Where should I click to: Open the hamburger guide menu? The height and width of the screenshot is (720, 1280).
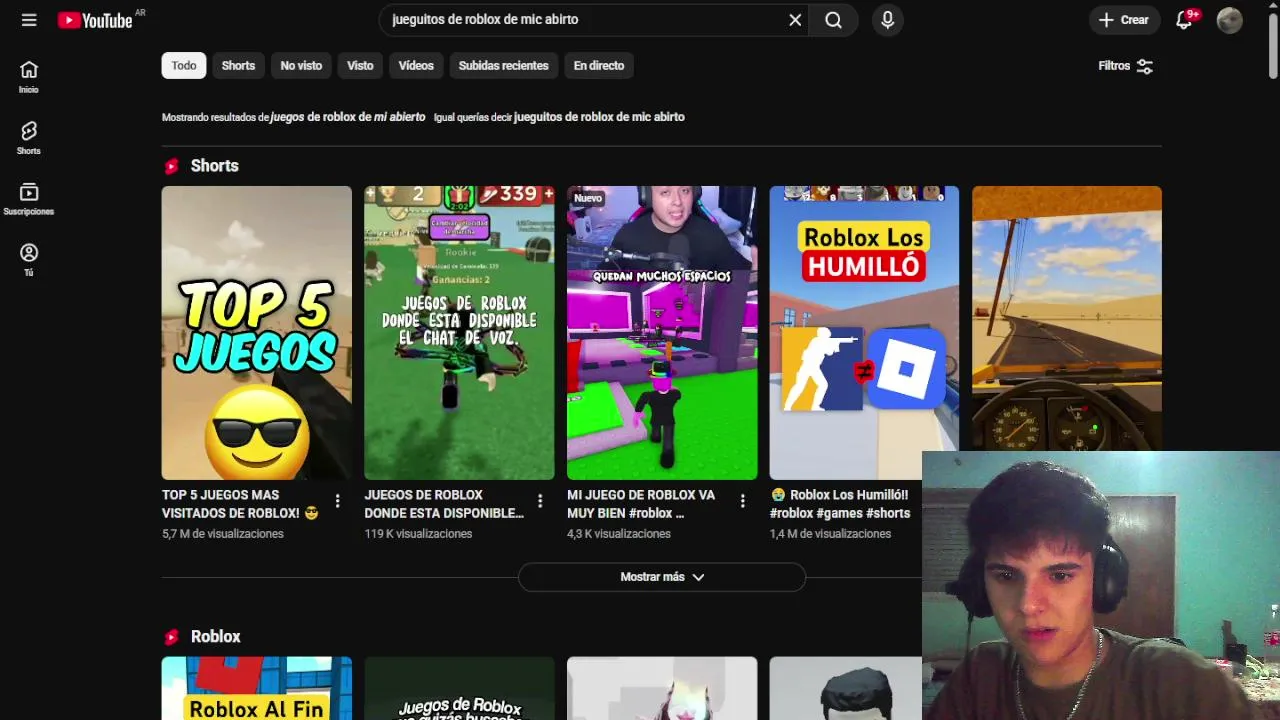click(x=29, y=20)
